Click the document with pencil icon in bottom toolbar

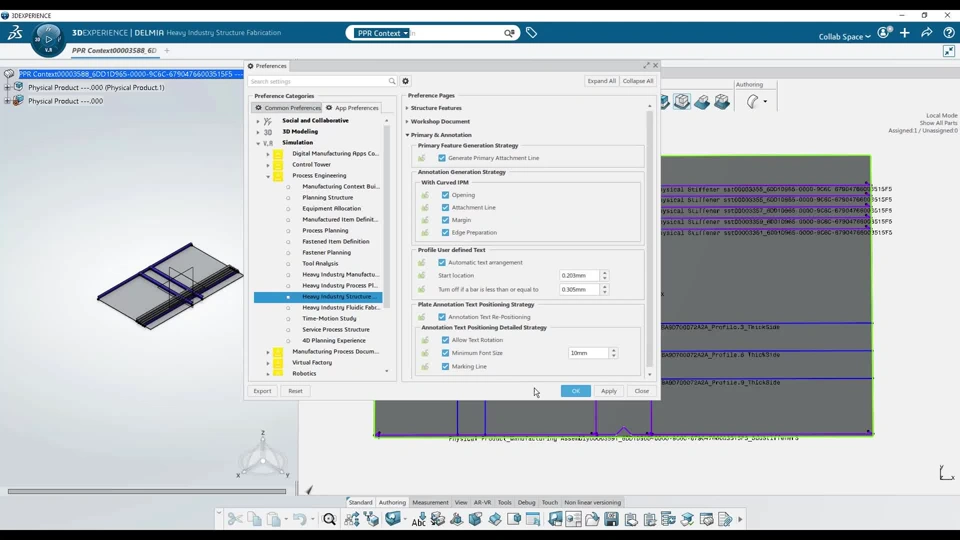click(x=725, y=519)
